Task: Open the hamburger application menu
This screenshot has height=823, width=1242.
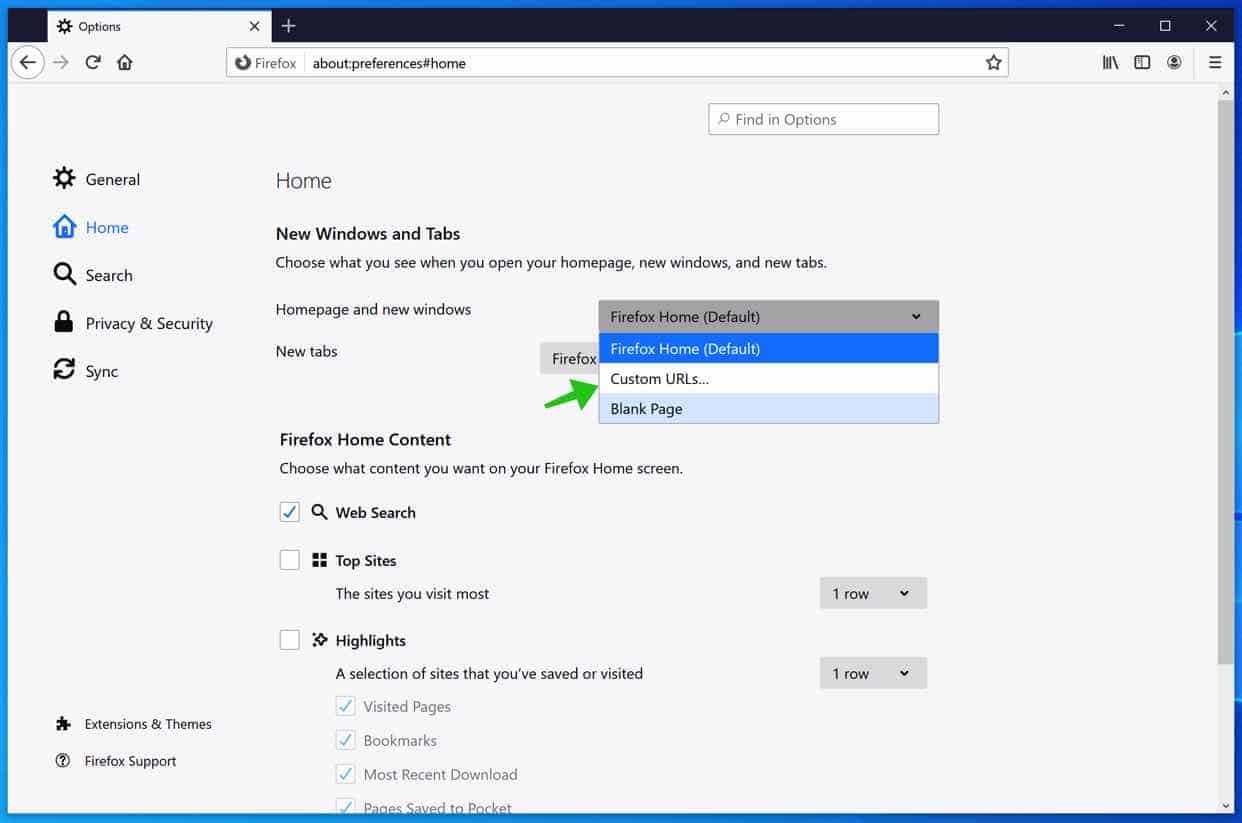Action: point(1215,63)
